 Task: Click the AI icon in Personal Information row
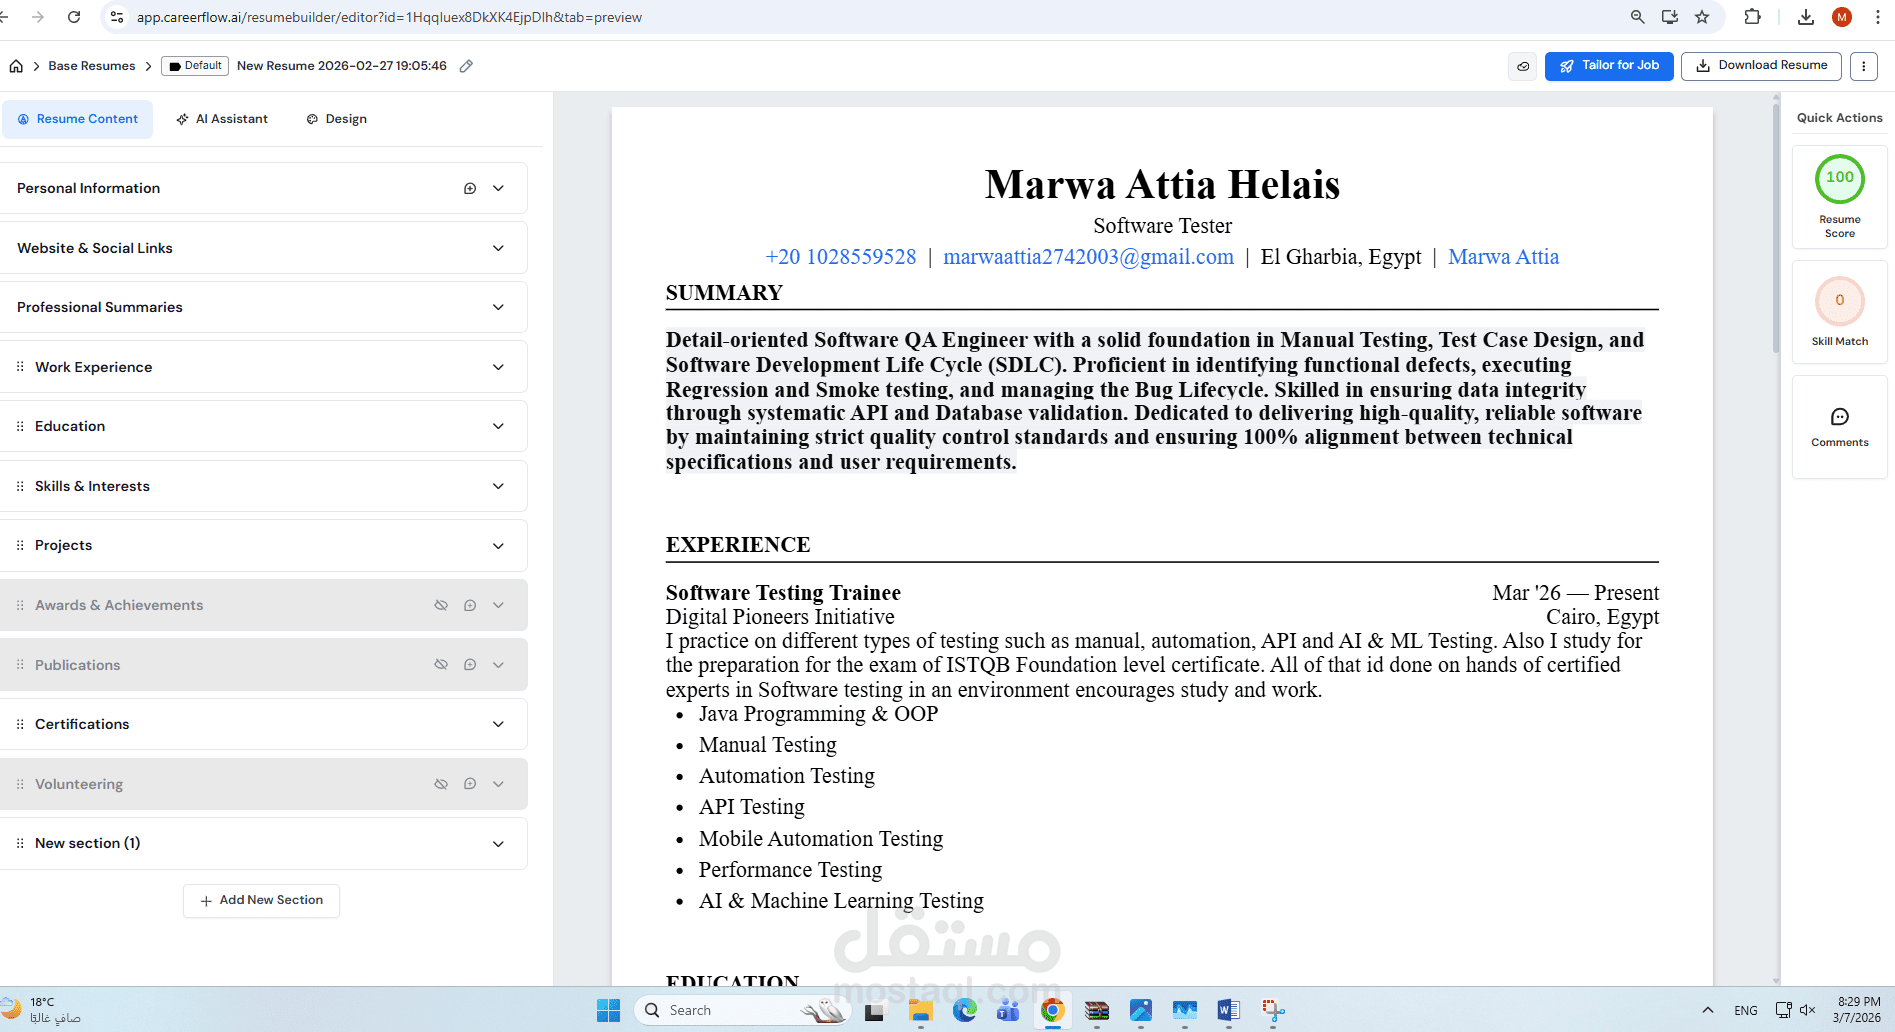pyautogui.click(x=470, y=188)
